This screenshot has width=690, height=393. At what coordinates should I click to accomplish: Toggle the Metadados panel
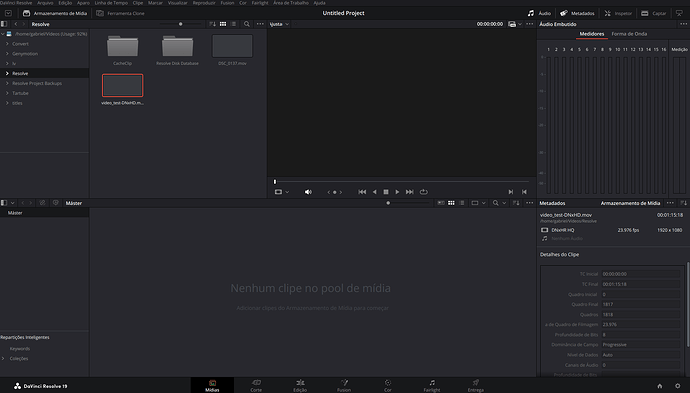coord(577,13)
